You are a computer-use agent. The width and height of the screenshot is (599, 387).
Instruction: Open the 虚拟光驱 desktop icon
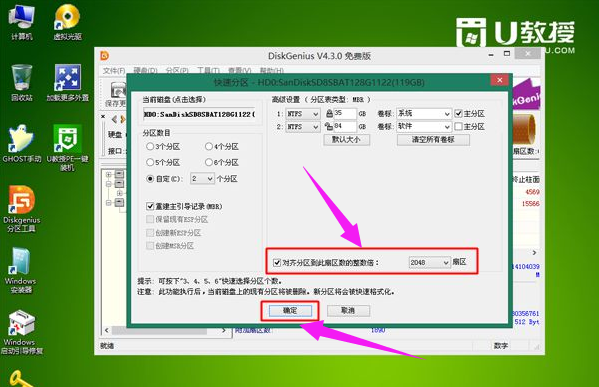68,21
